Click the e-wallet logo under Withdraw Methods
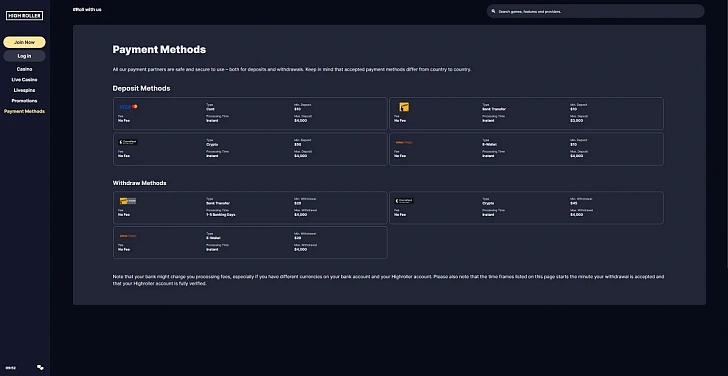The image size is (728, 376). point(128,236)
